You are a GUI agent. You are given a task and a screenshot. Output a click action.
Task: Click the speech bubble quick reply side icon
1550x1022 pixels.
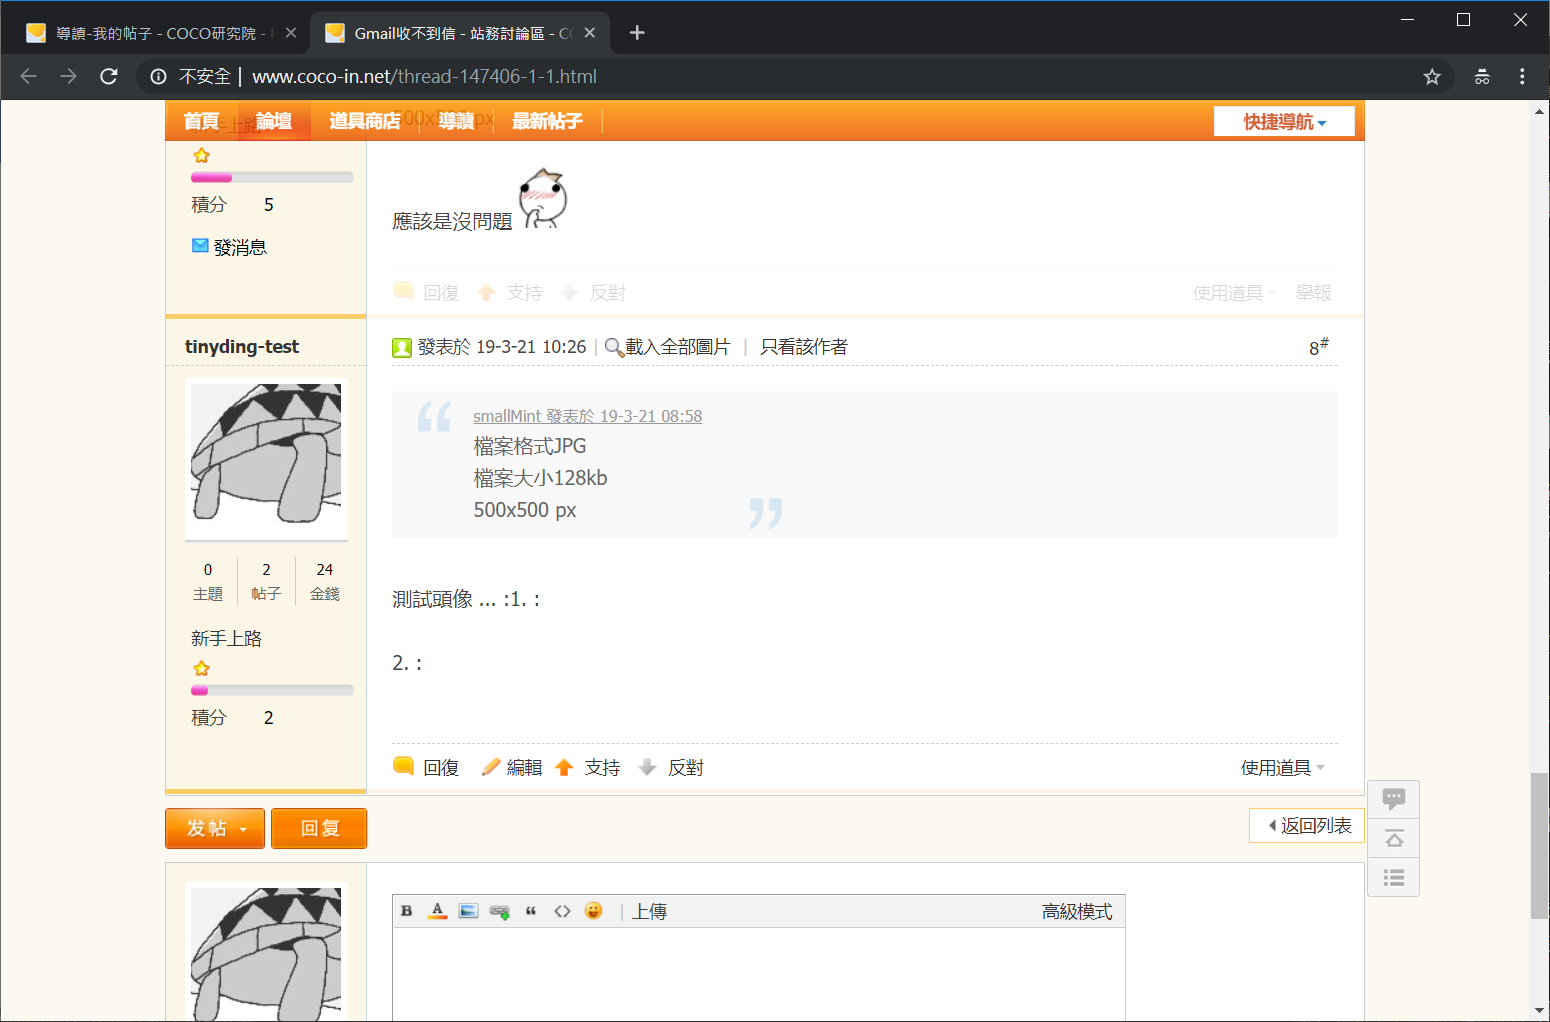[1394, 798]
